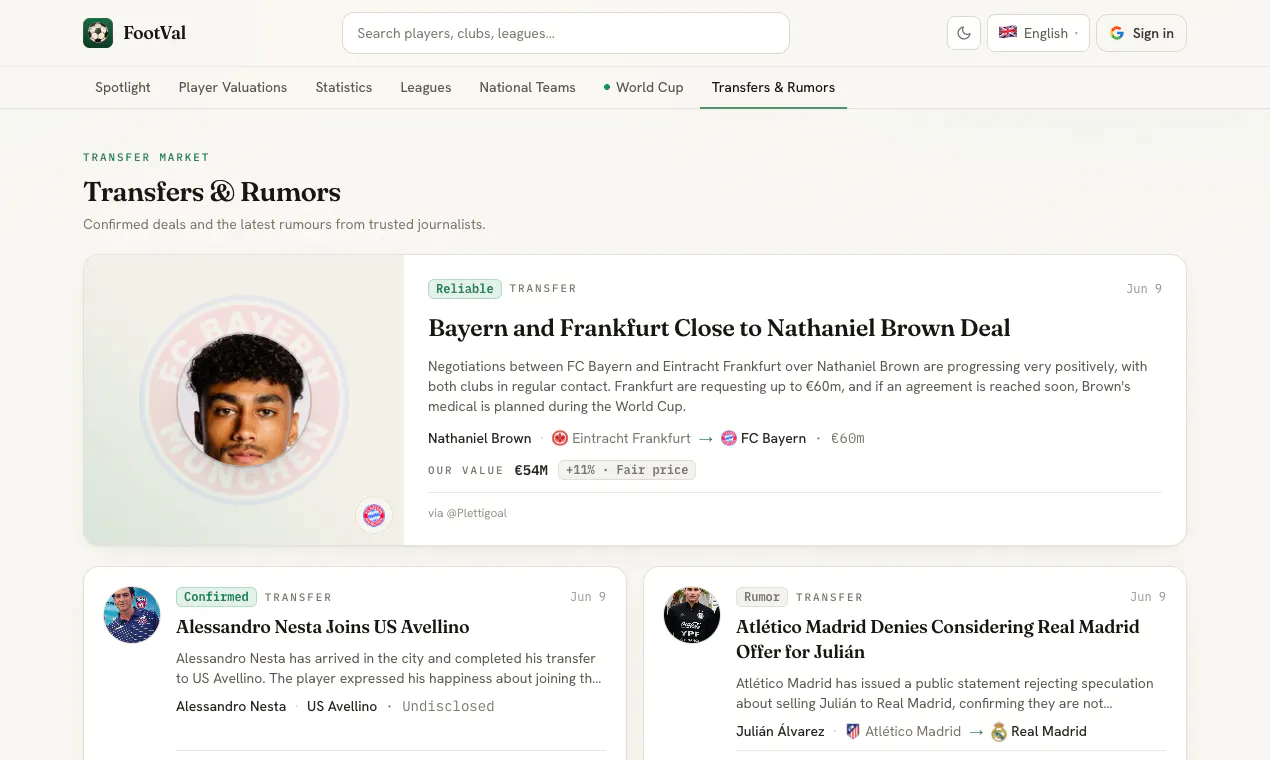Click the UK flag icon in the language selector
This screenshot has width=1270, height=760.
1008,32
